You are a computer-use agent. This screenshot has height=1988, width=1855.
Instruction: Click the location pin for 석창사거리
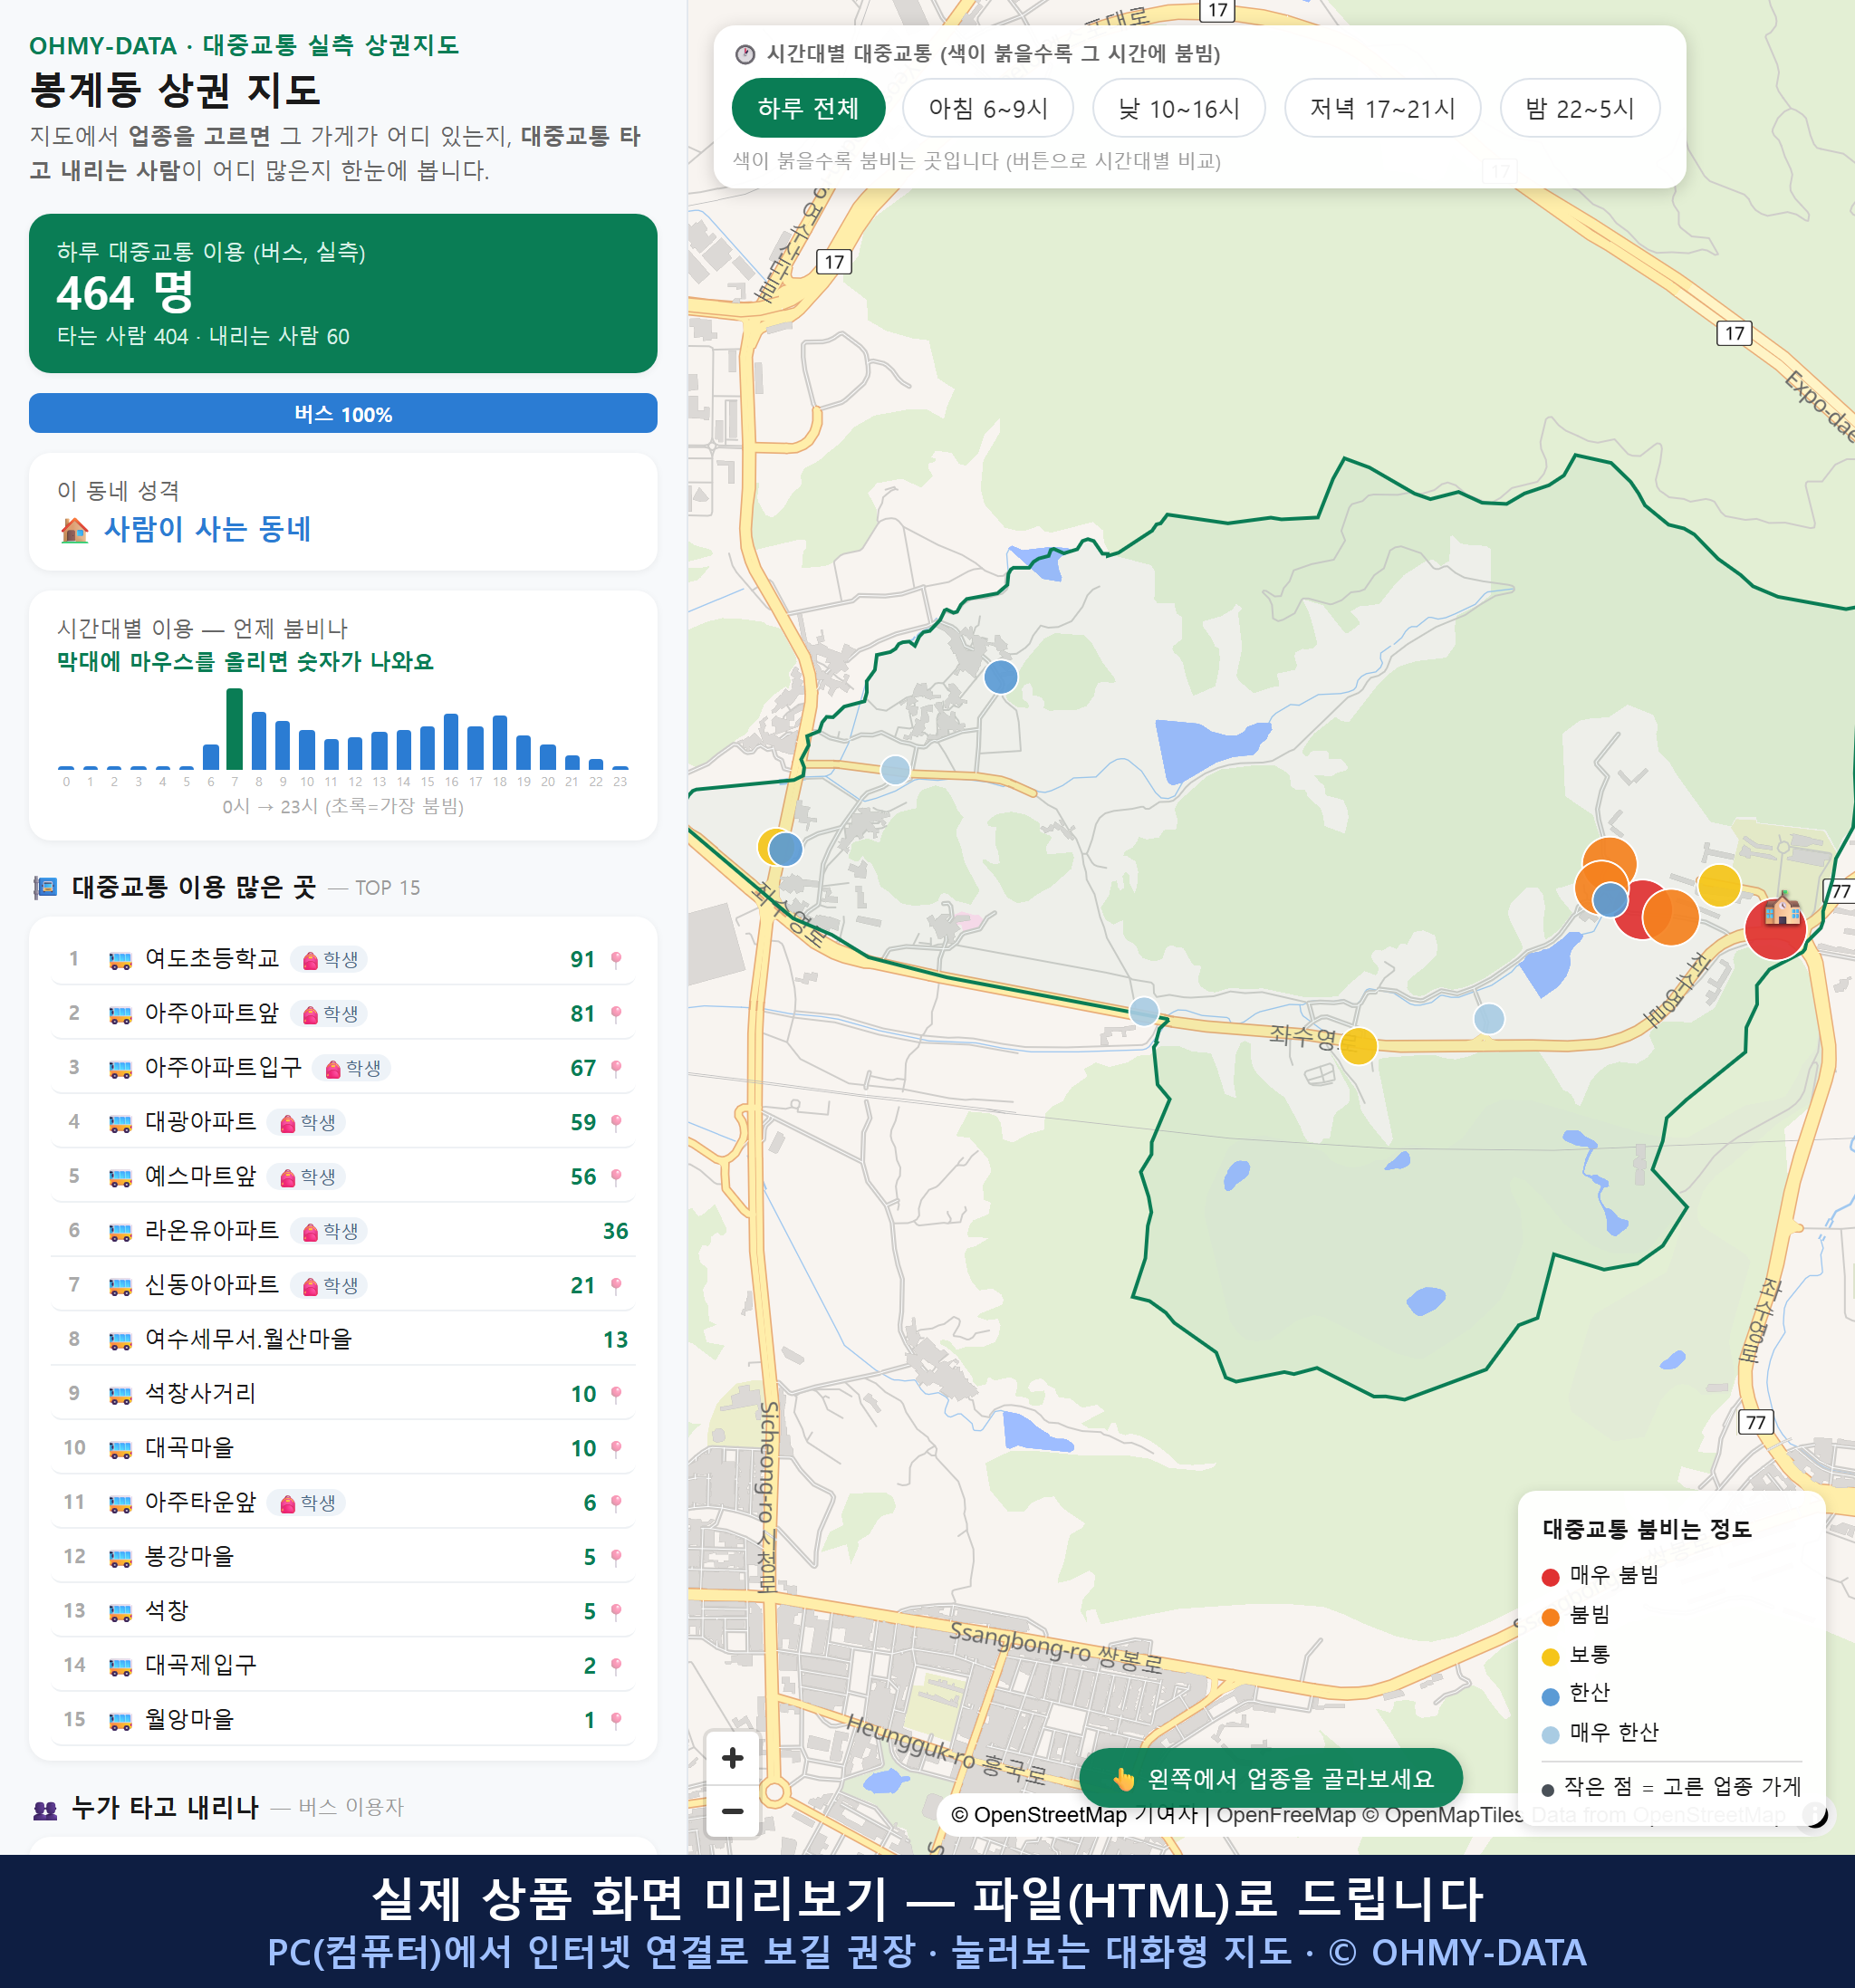coord(616,1393)
